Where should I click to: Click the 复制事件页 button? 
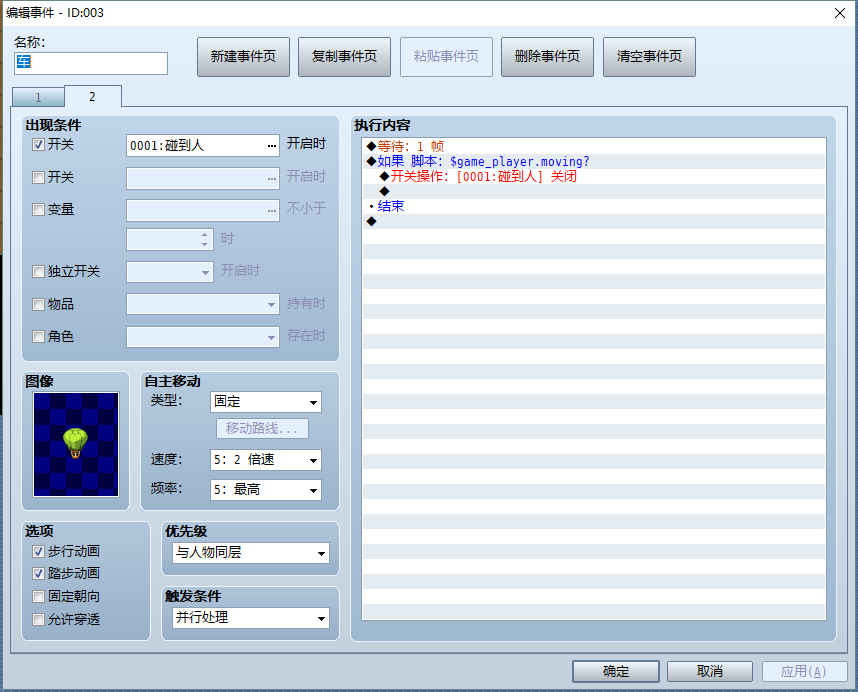(345, 57)
